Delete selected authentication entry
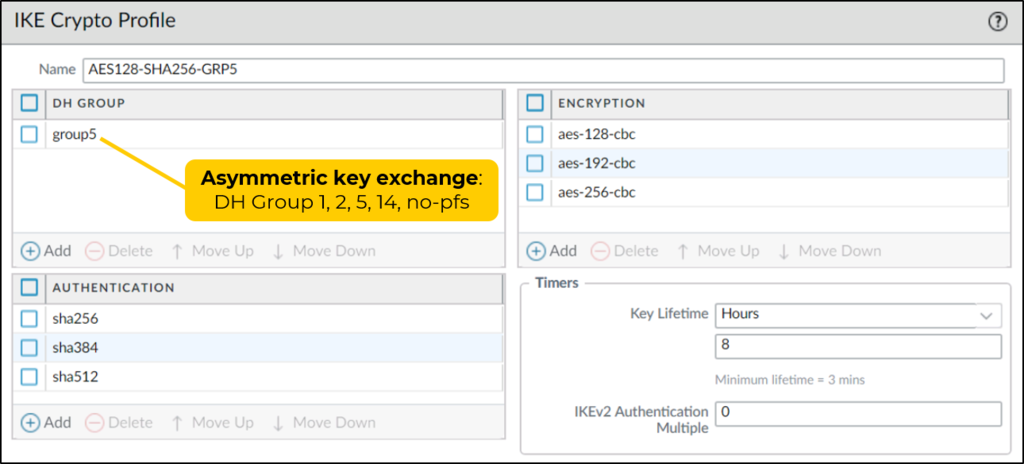 click(119, 423)
